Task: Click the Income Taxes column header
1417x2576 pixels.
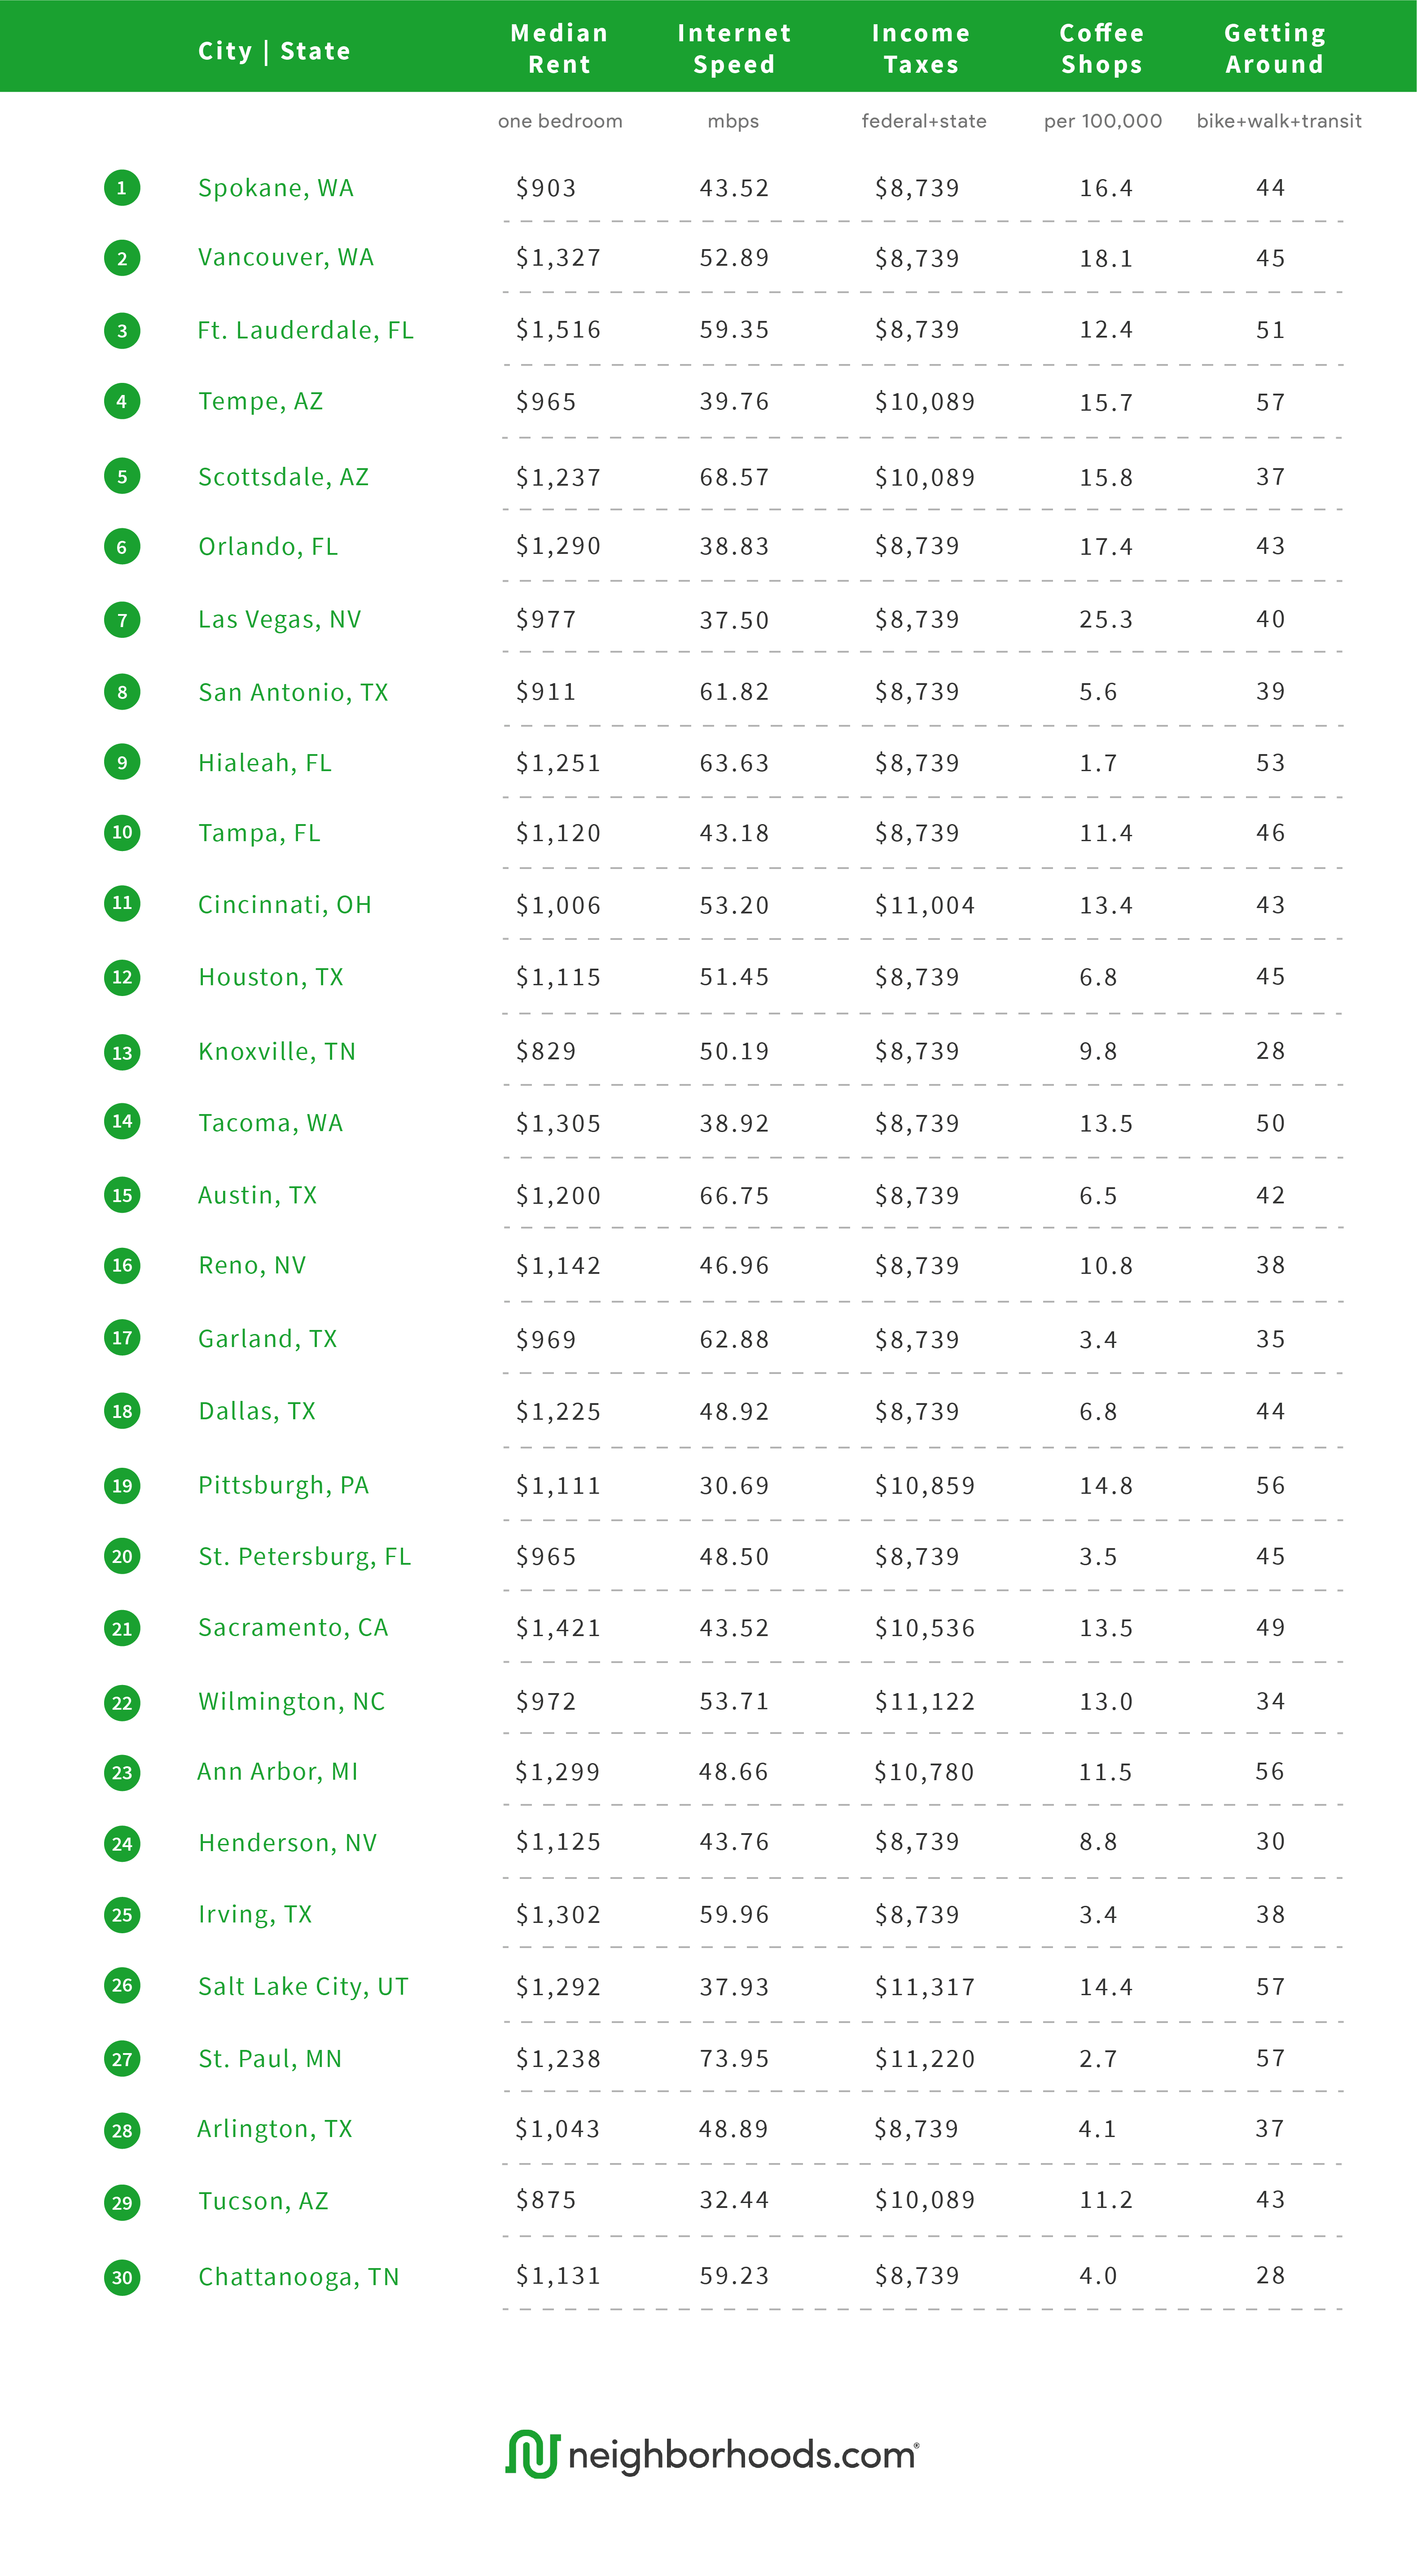Action: (x=921, y=48)
